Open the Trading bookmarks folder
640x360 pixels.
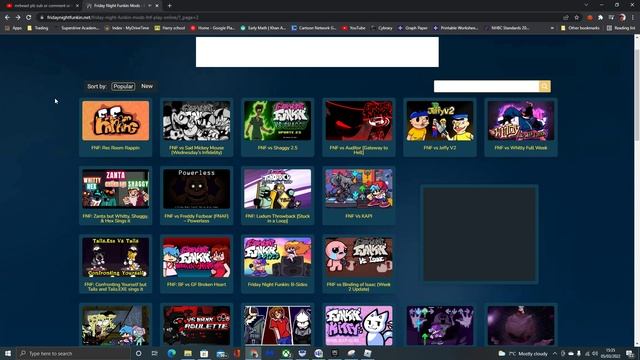(x=38, y=28)
